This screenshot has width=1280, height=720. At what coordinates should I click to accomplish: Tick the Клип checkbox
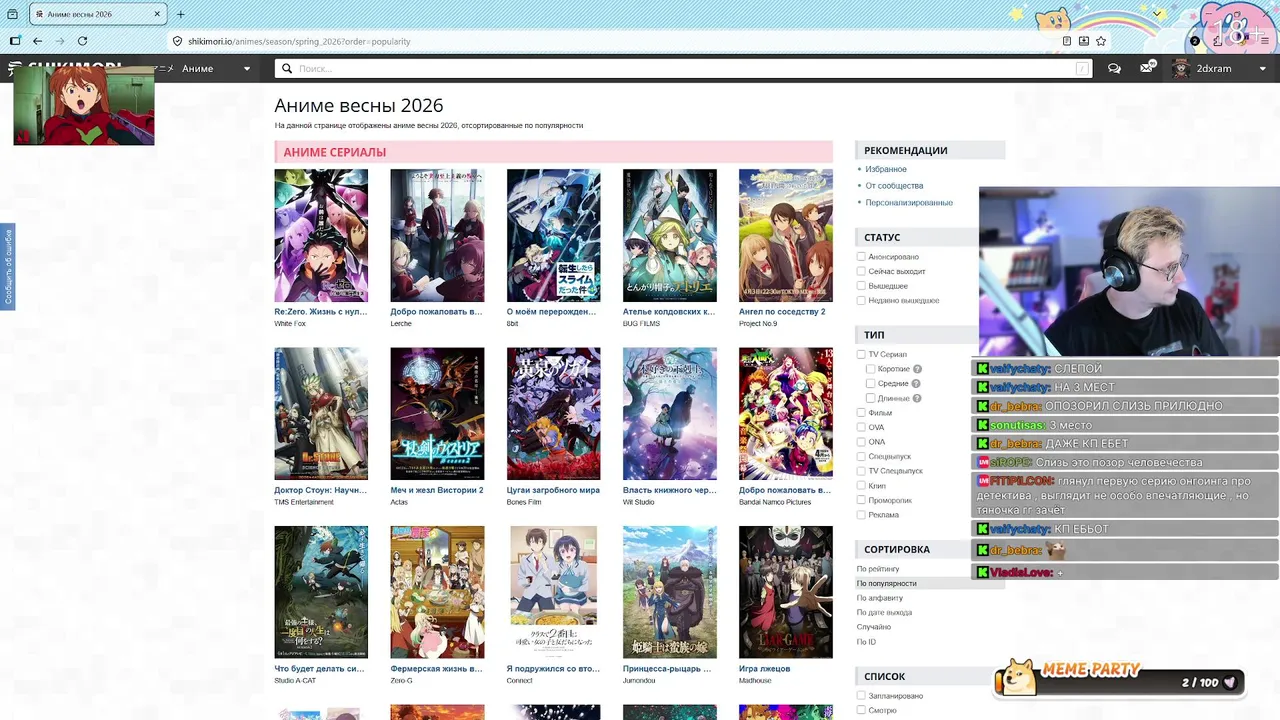coord(861,485)
